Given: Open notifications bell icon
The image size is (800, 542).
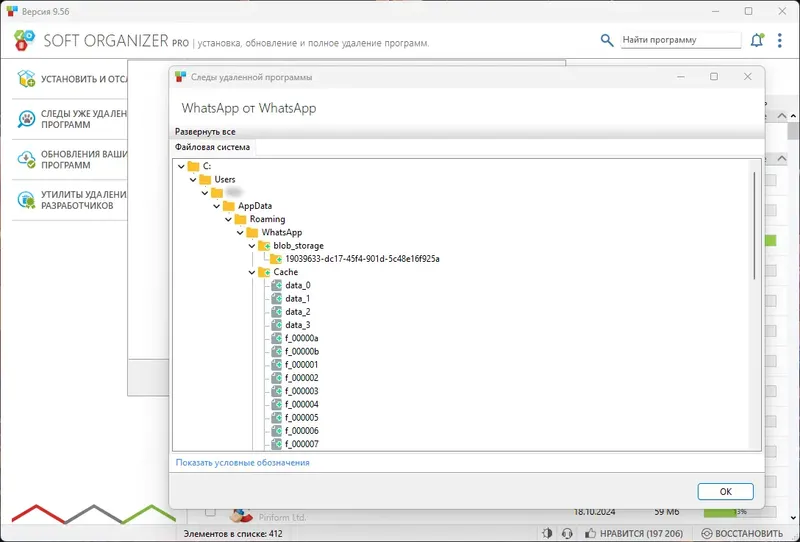Looking at the screenshot, I should click(757, 40).
